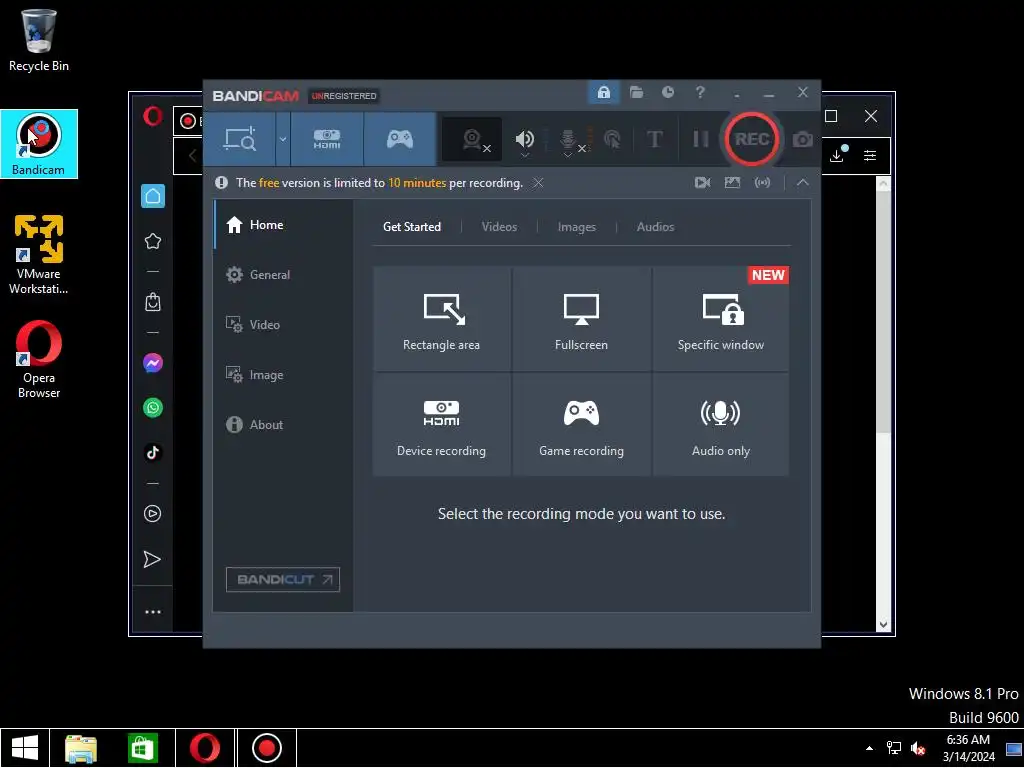Open the output folder icon in title bar

coord(636,92)
